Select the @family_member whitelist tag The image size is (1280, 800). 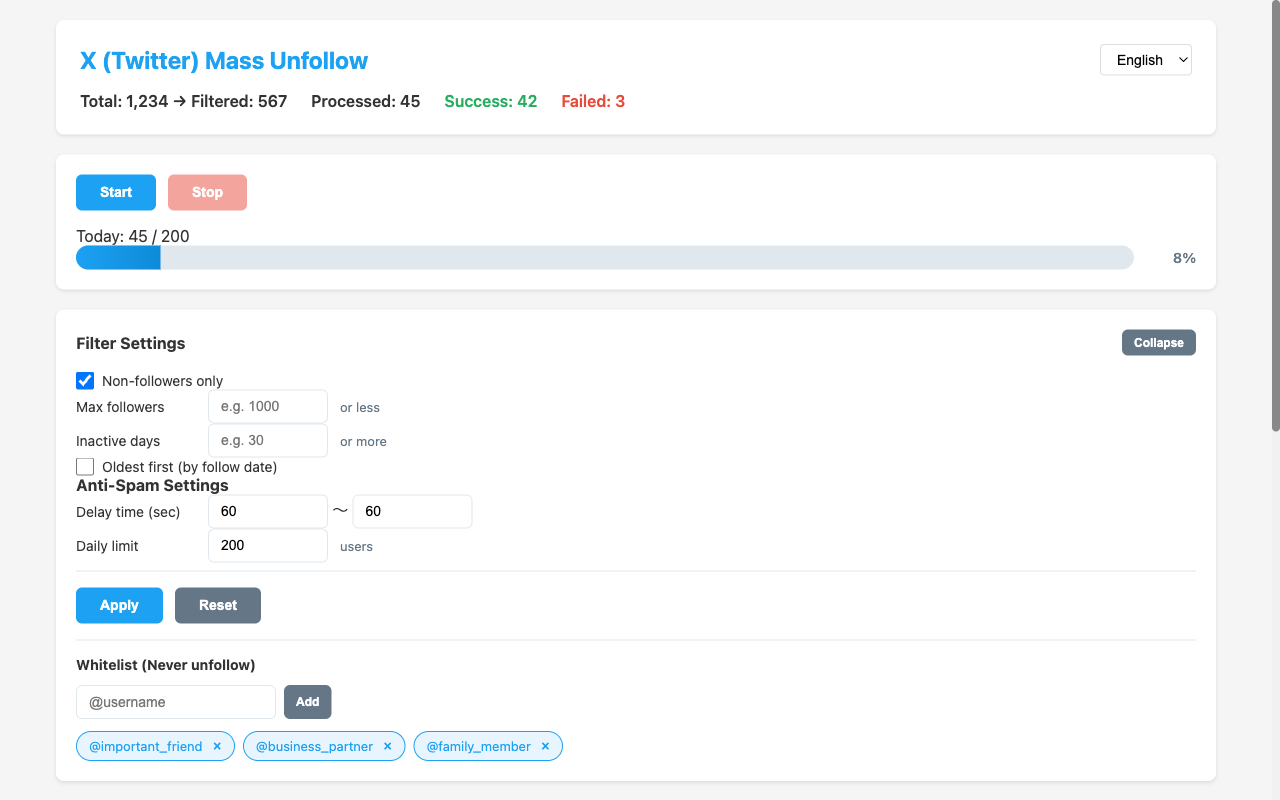click(x=488, y=746)
